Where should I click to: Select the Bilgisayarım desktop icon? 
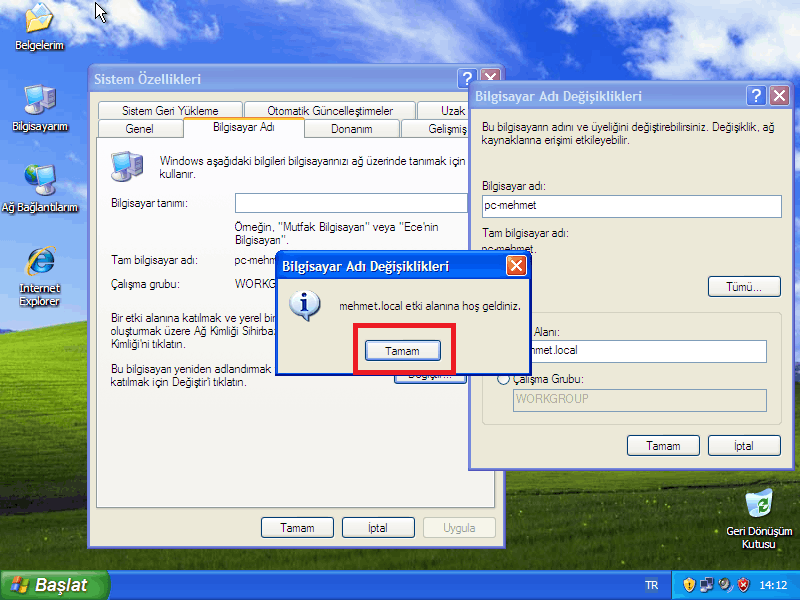coord(39,100)
